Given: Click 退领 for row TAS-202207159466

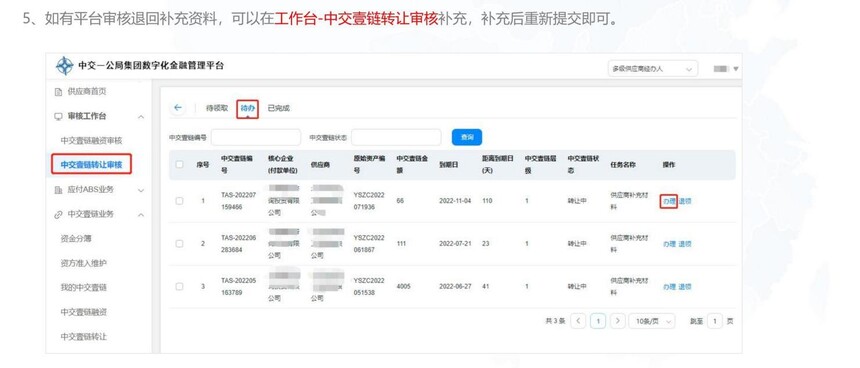Looking at the screenshot, I should 685,201.
